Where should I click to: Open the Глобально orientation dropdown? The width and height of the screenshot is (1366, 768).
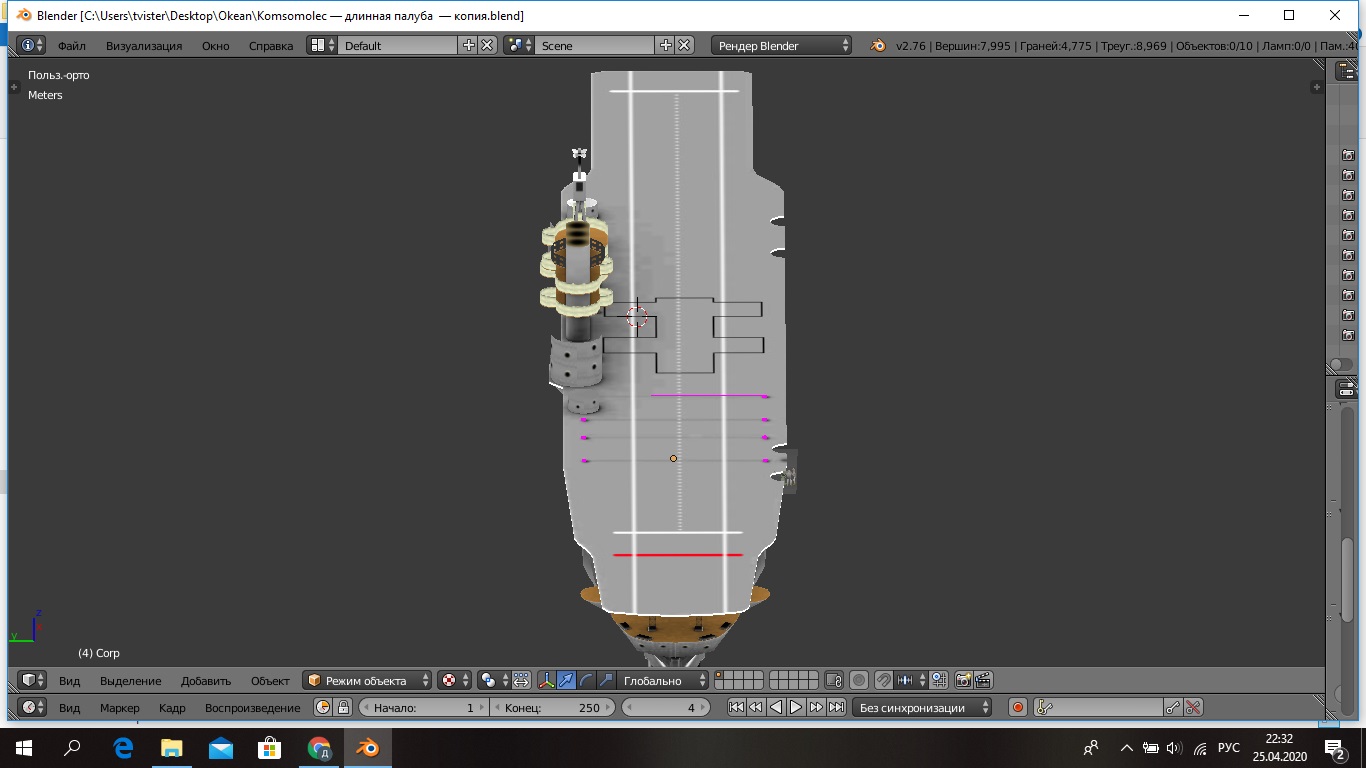coord(661,680)
